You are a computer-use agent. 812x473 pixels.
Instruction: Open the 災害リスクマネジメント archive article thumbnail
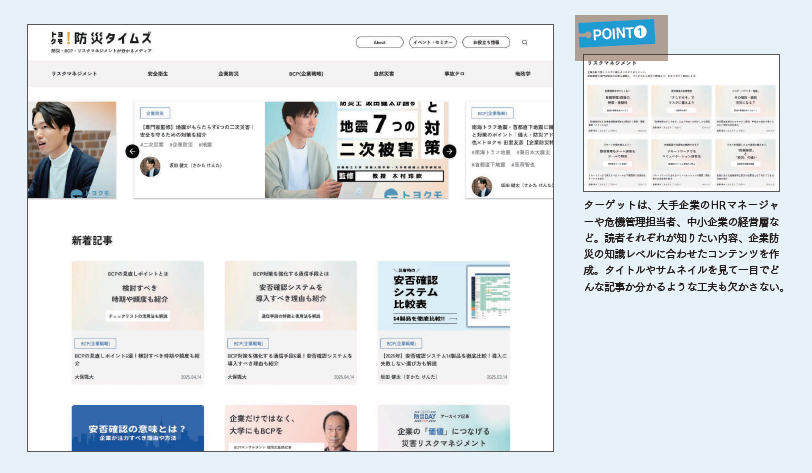444,428
